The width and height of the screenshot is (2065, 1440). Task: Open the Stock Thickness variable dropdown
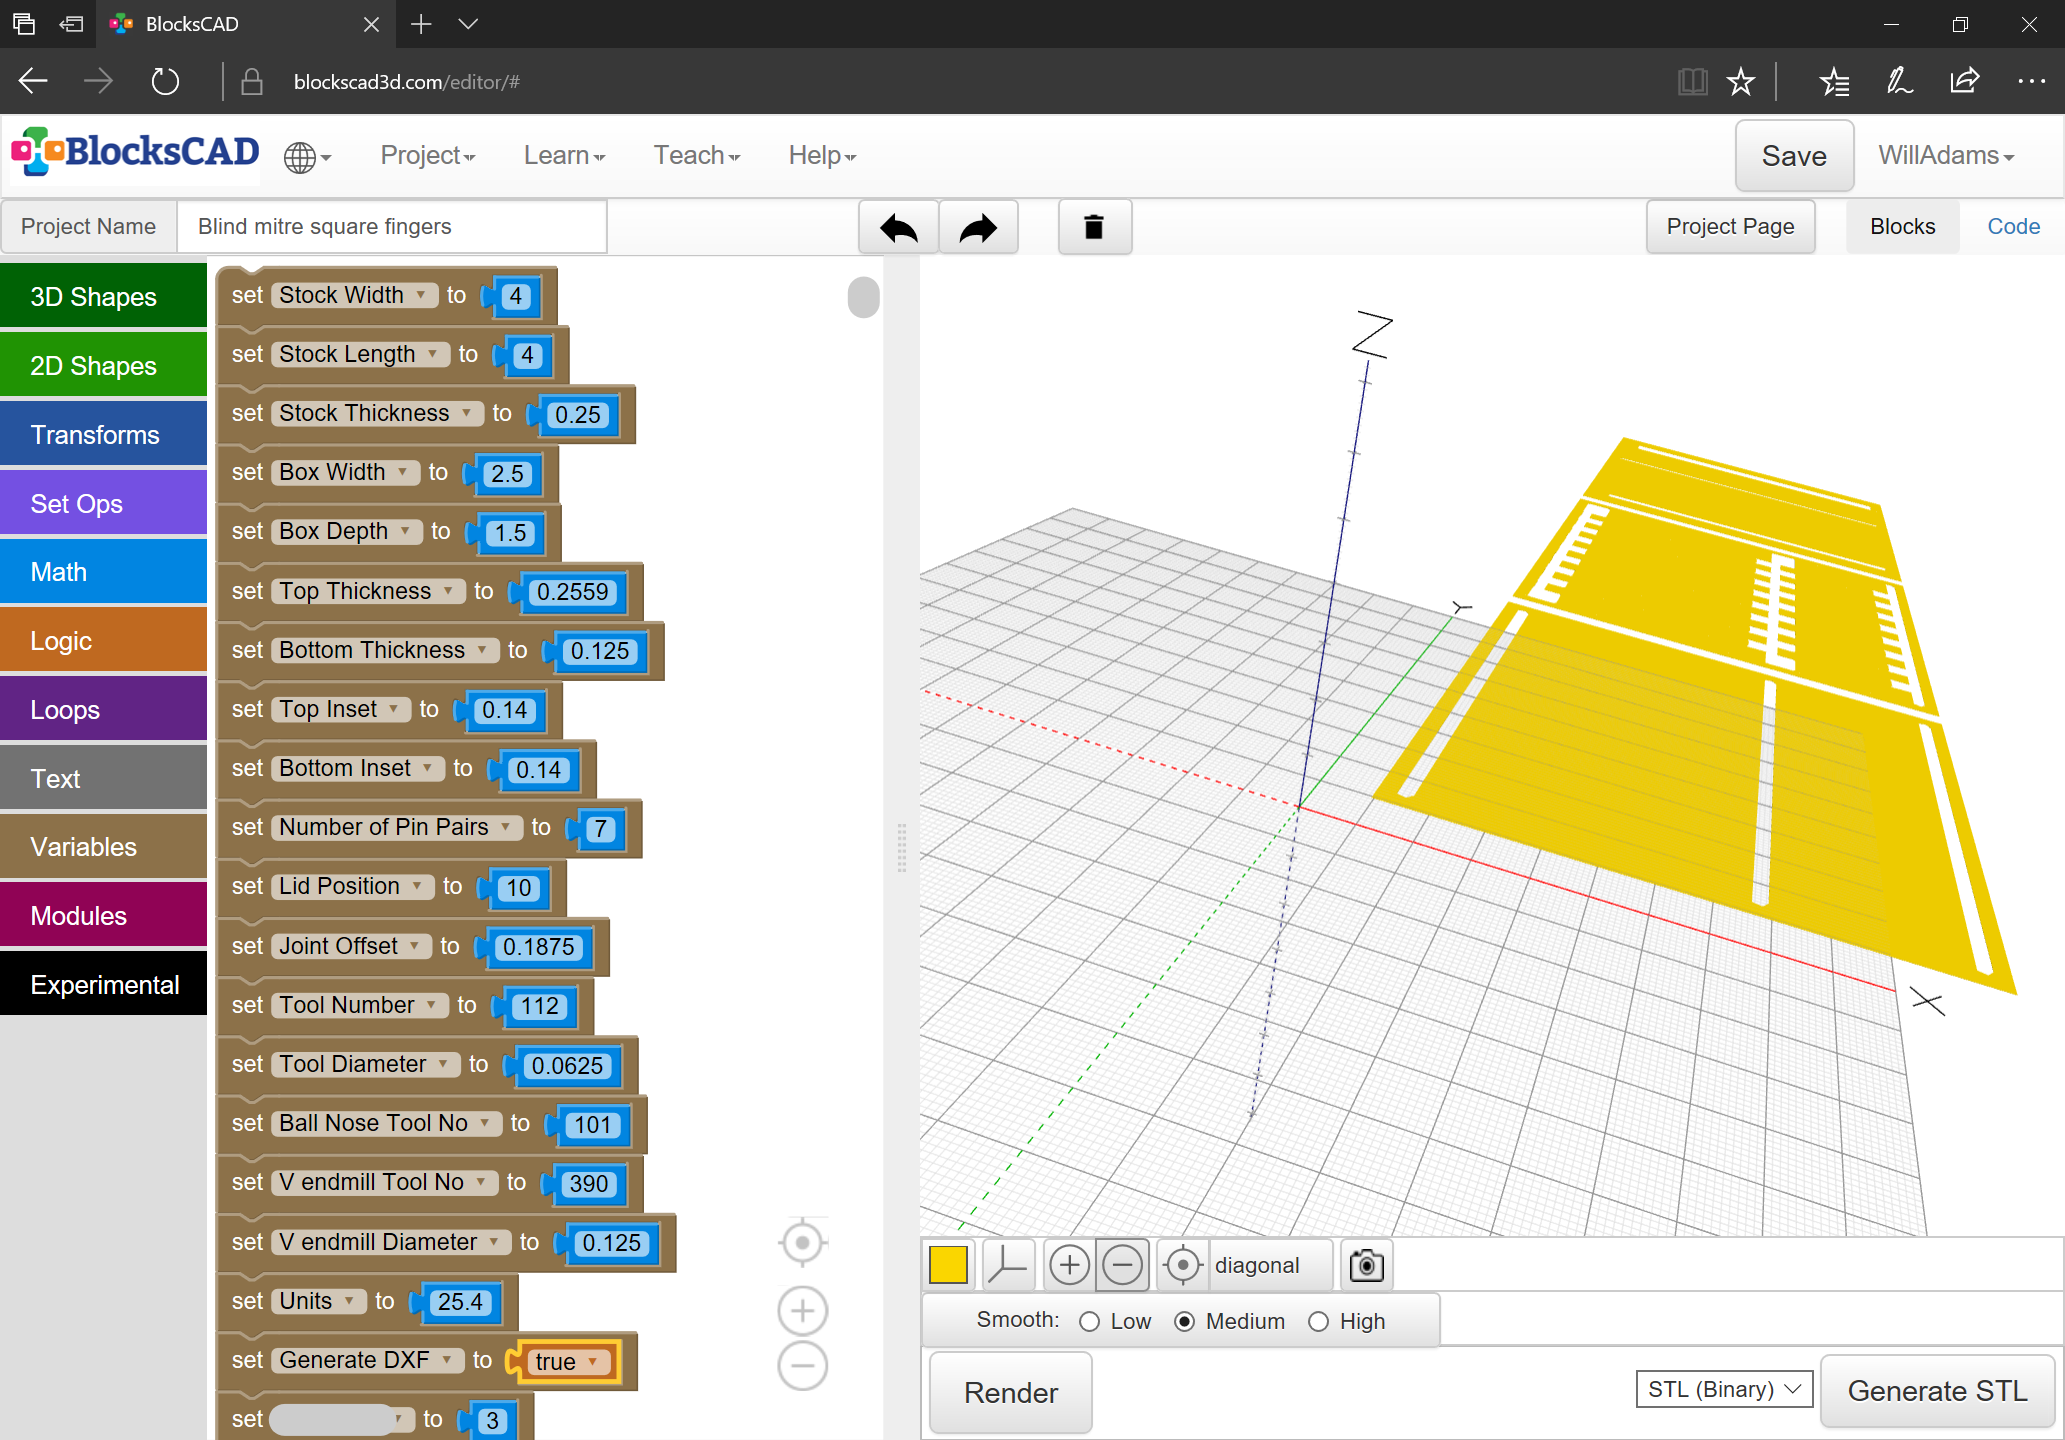pyautogui.click(x=378, y=414)
